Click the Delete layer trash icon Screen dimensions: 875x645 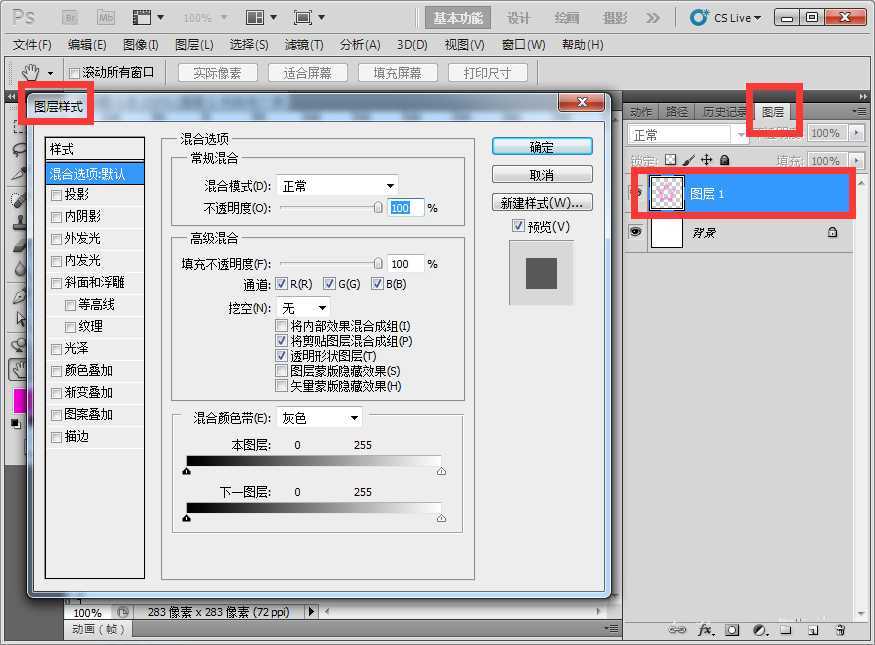pyautogui.click(x=840, y=630)
